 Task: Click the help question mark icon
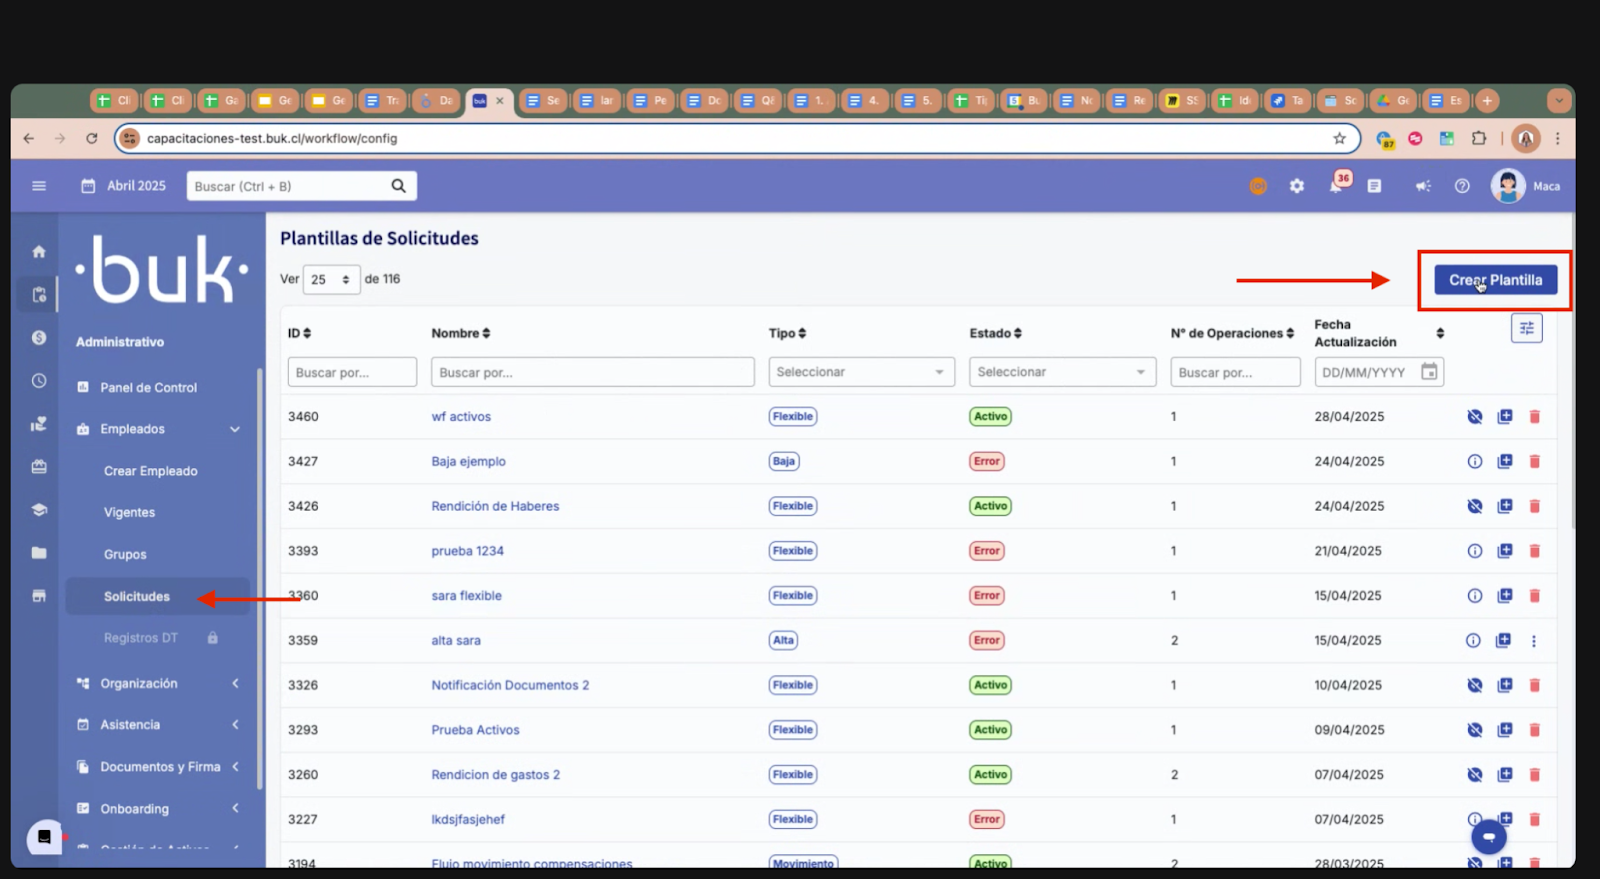point(1462,186)
